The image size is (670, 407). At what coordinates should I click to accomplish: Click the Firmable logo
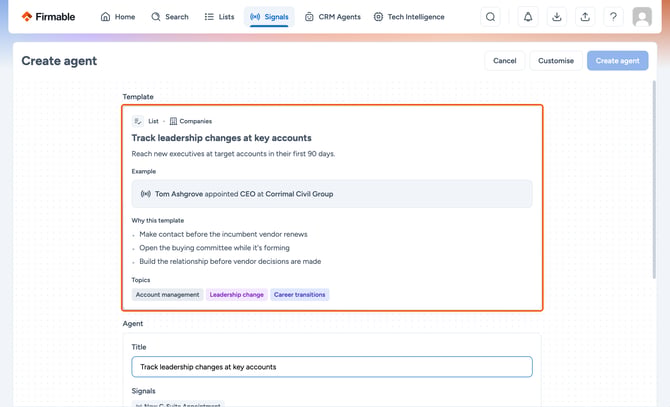click(x=48, y=17)
